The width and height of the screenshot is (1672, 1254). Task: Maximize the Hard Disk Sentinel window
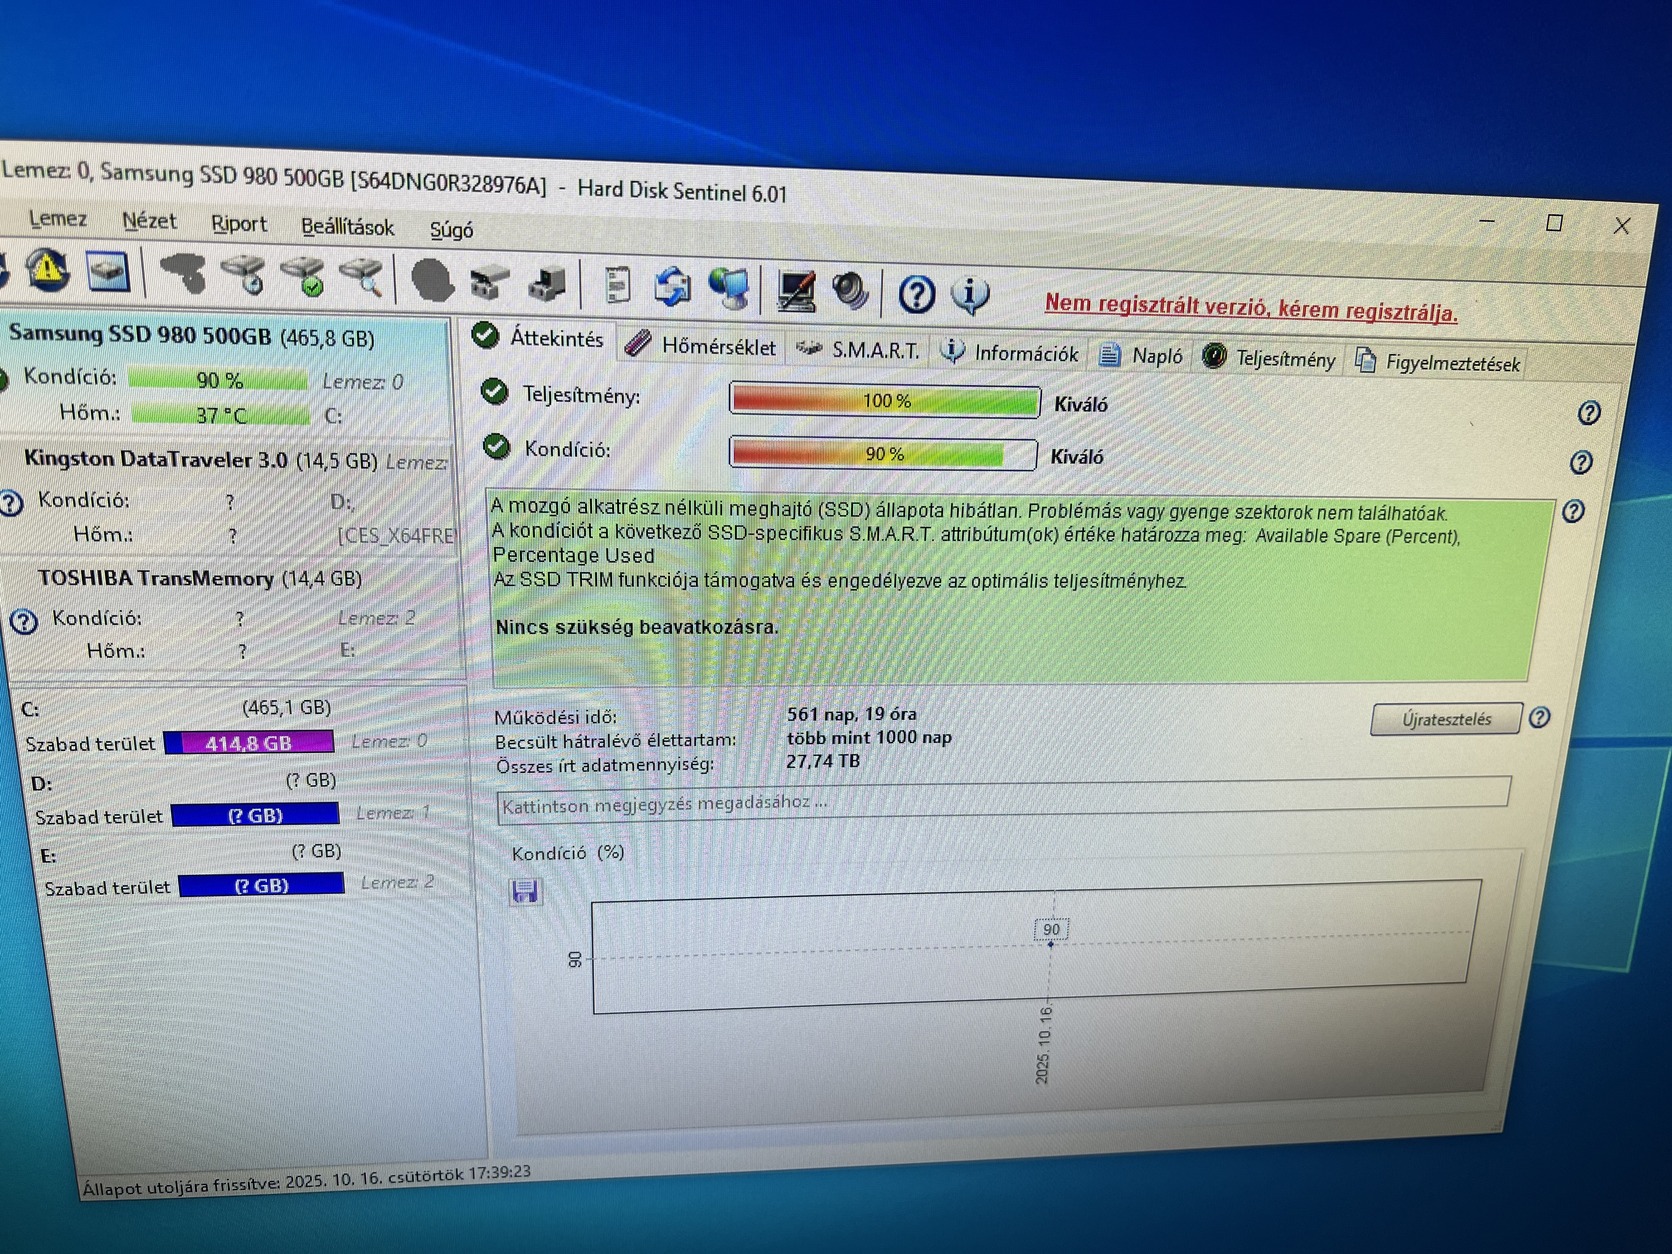coord(1554,223)
